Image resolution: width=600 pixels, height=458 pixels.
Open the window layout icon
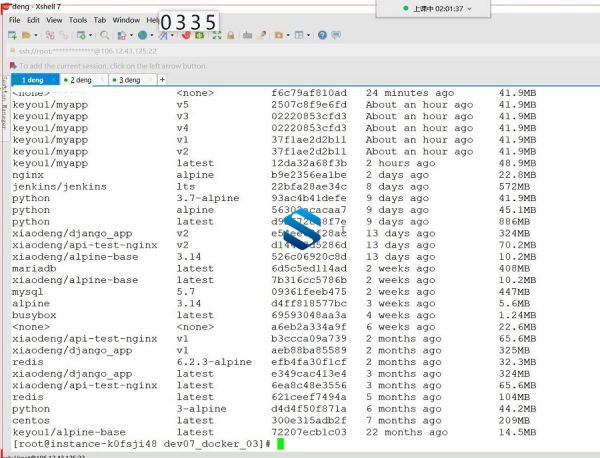coord(299,35)
